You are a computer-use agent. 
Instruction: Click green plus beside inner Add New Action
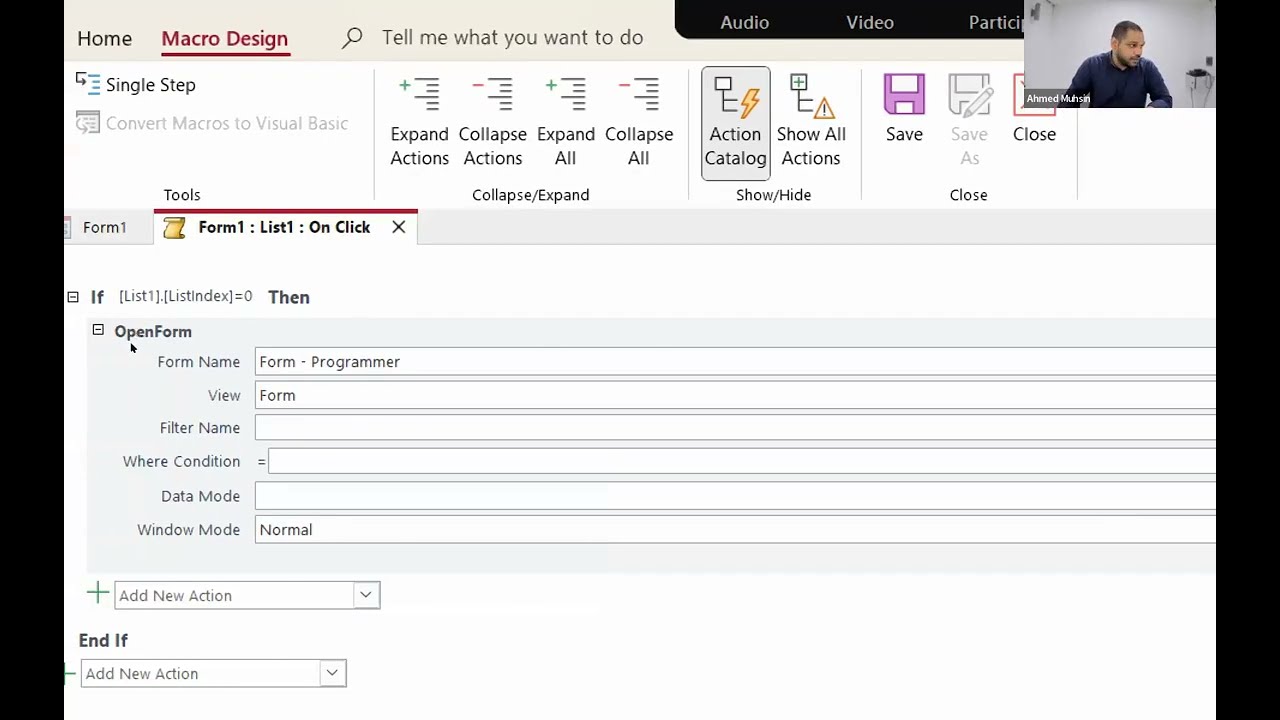98,594
